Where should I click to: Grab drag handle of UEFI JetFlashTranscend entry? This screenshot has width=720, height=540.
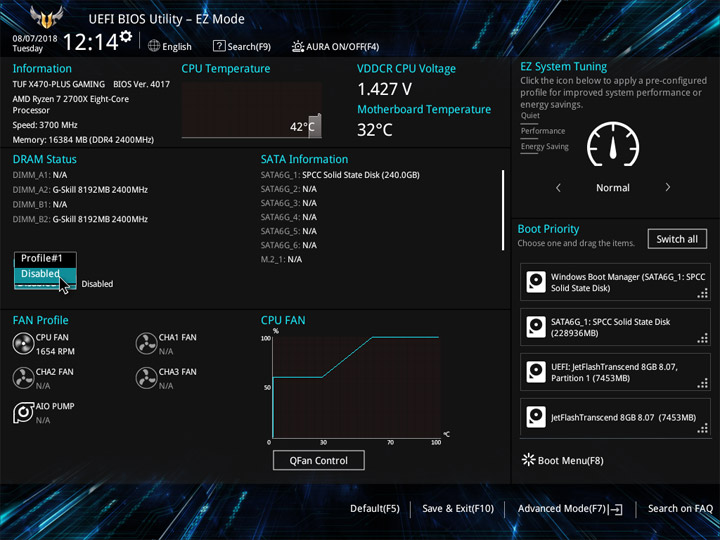tap(703, 383)
